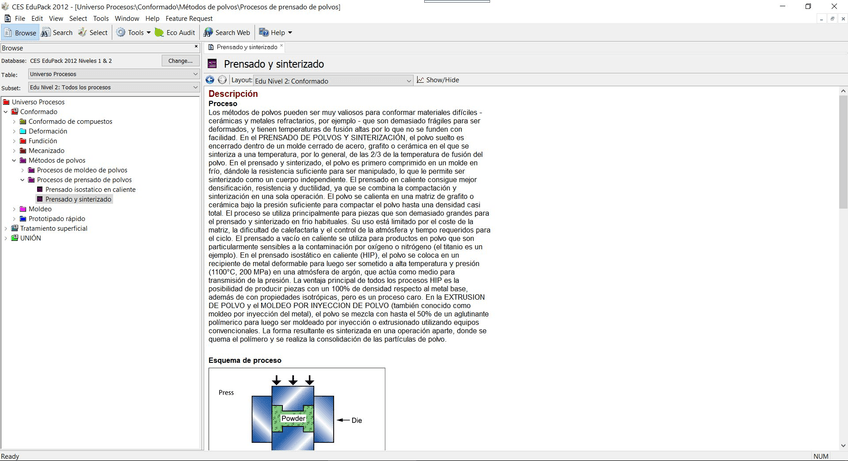Image resolution: width=848 pixels, height=461 pixels.
Task: Click the Change... database button
Action: (180, 61)
